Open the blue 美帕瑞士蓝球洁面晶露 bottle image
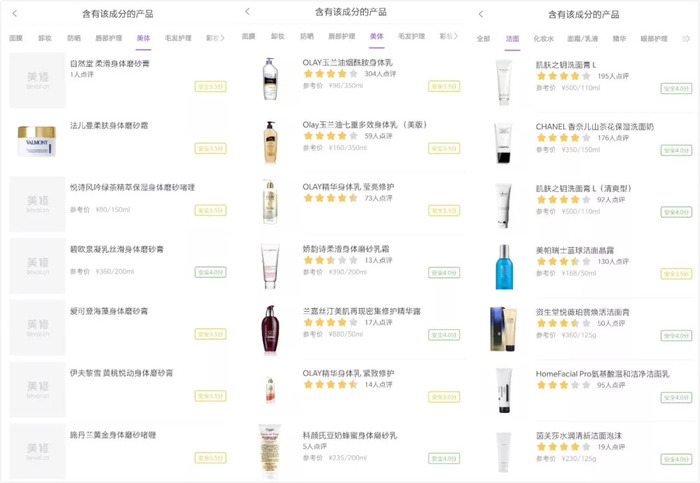The height and width of the screenshot is (483, 700). click(504, 267)
